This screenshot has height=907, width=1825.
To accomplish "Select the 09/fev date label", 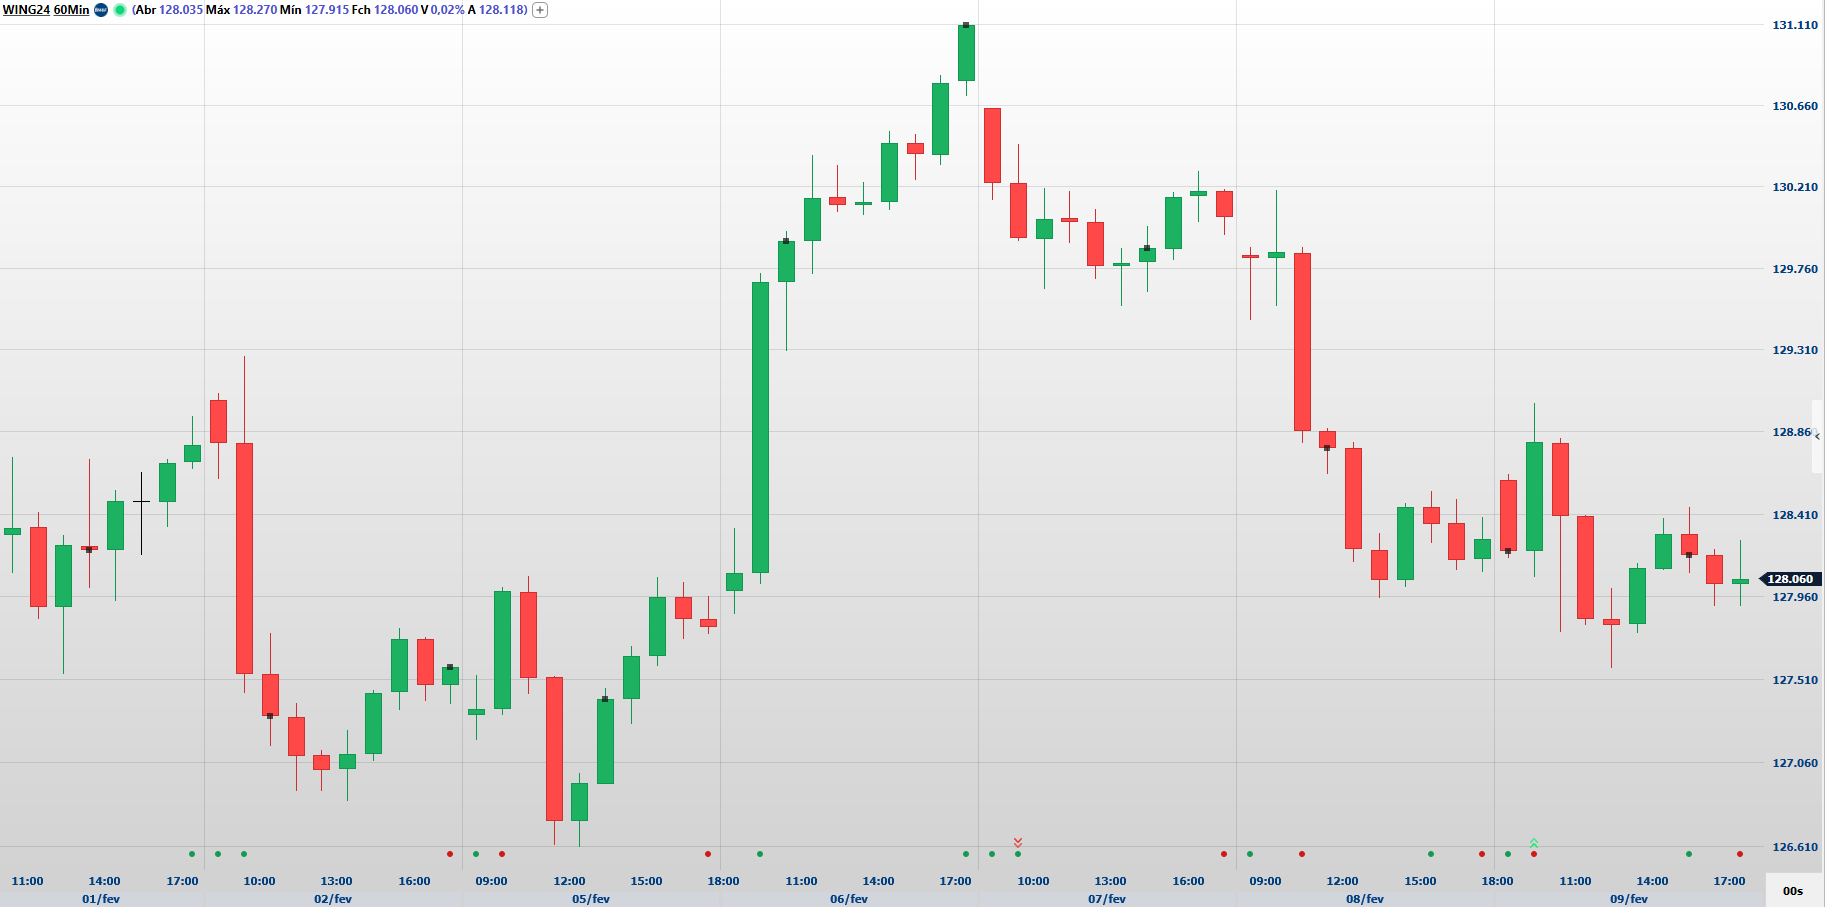I will tap(1628, 899).
